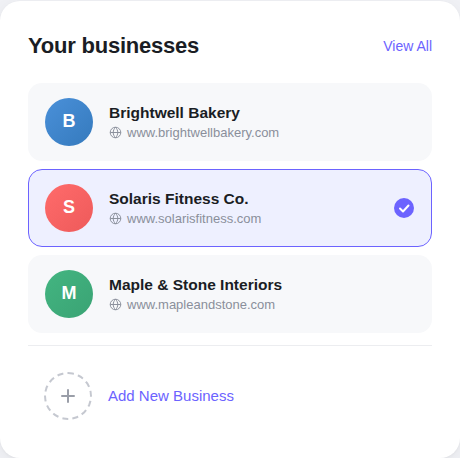Click the dashed plus circle icon

[x=68, y=396]
